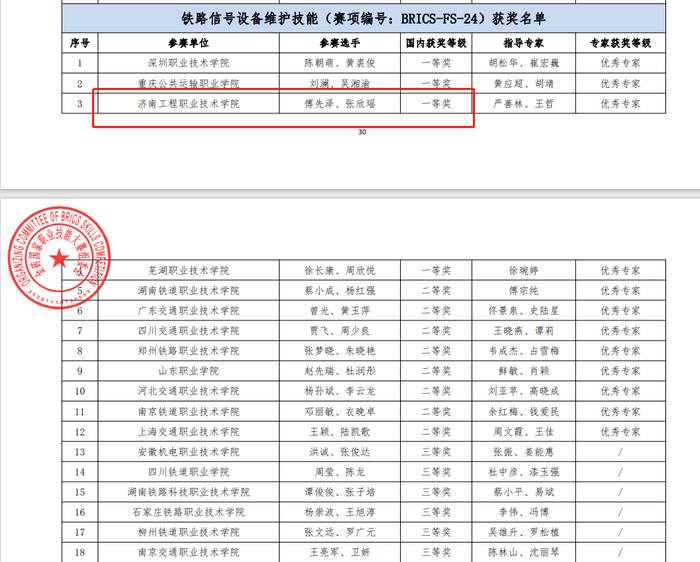Click the cell 四川交通职业技术学院

tap(188, 331)
